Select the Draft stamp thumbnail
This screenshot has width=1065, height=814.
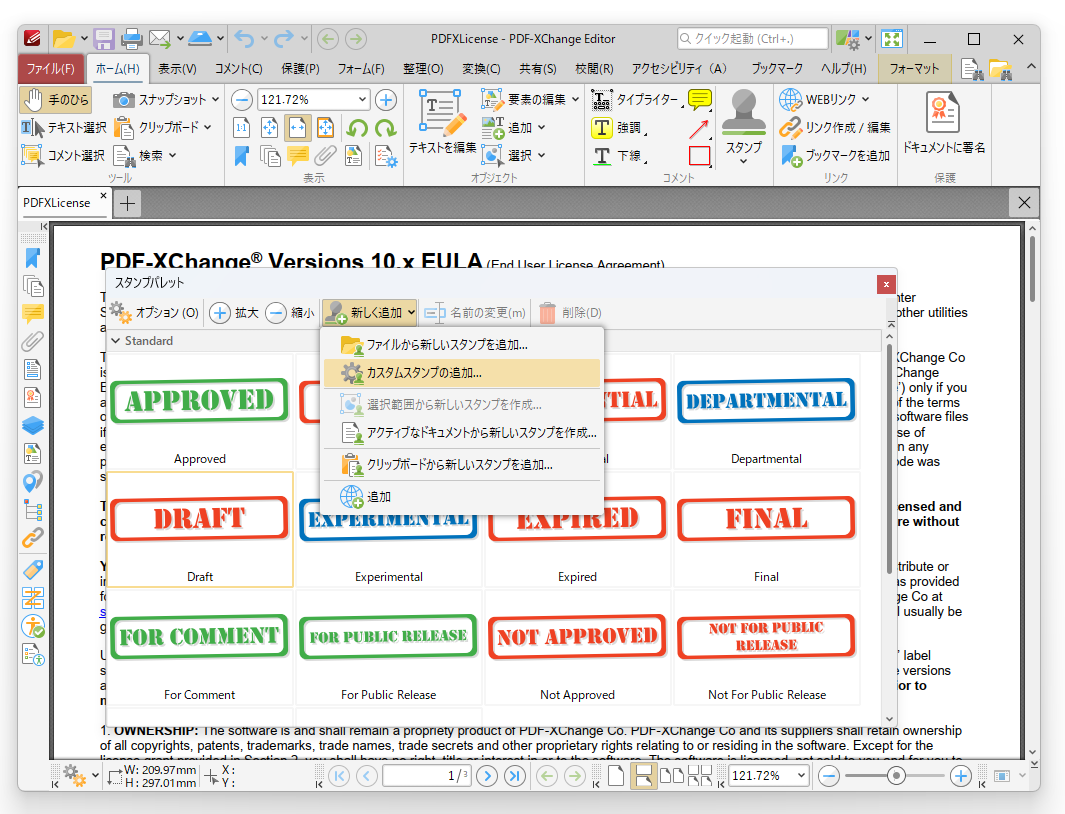200,529
